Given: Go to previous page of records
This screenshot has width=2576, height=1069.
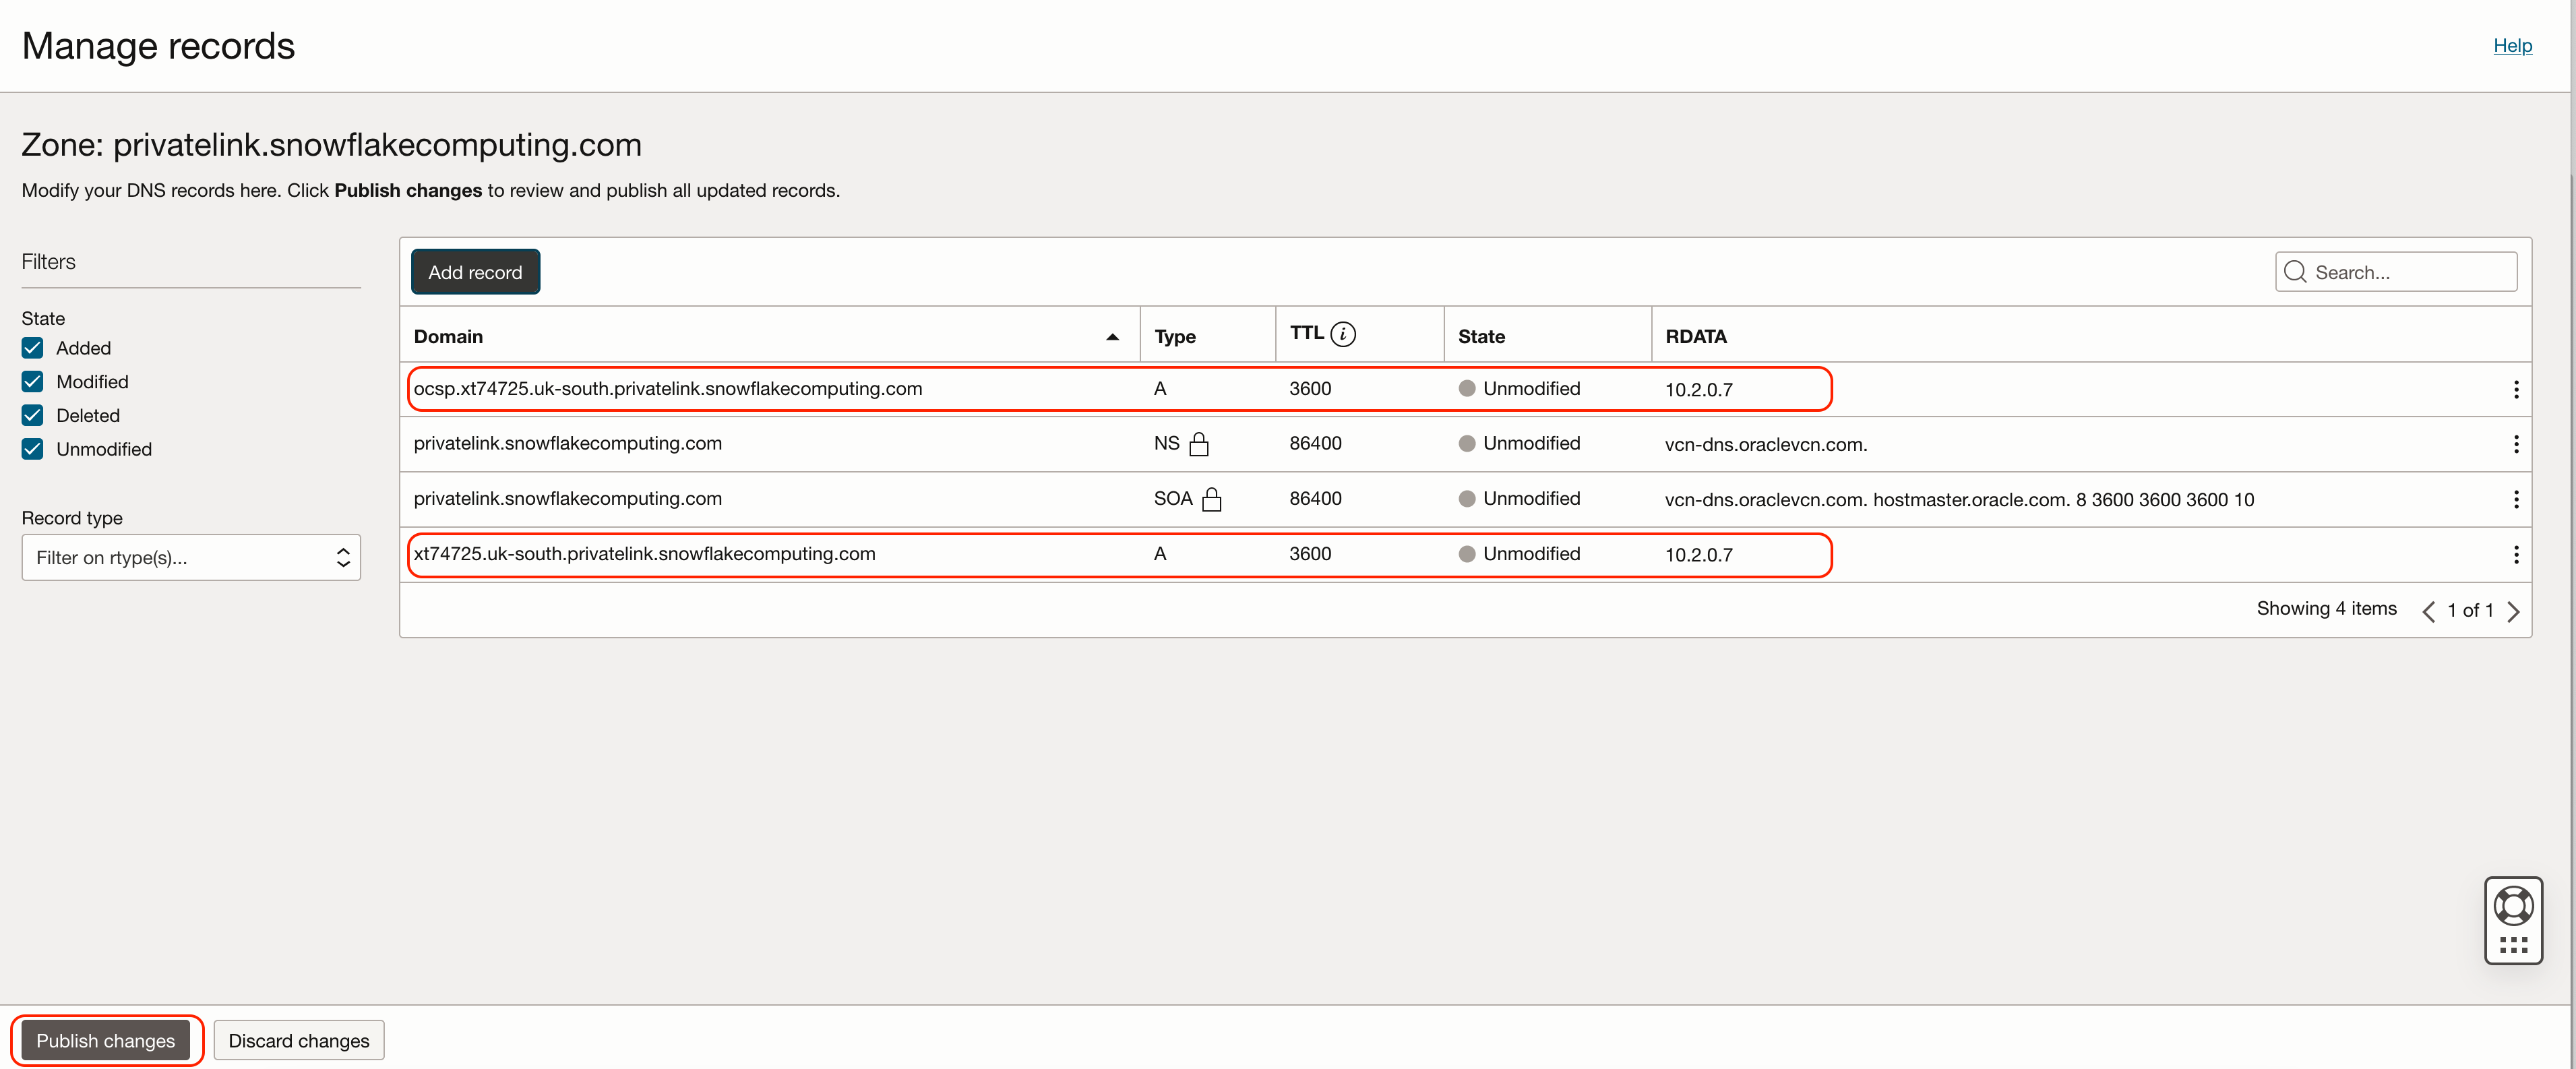Looking at the screenshot, I should 2428,611.
